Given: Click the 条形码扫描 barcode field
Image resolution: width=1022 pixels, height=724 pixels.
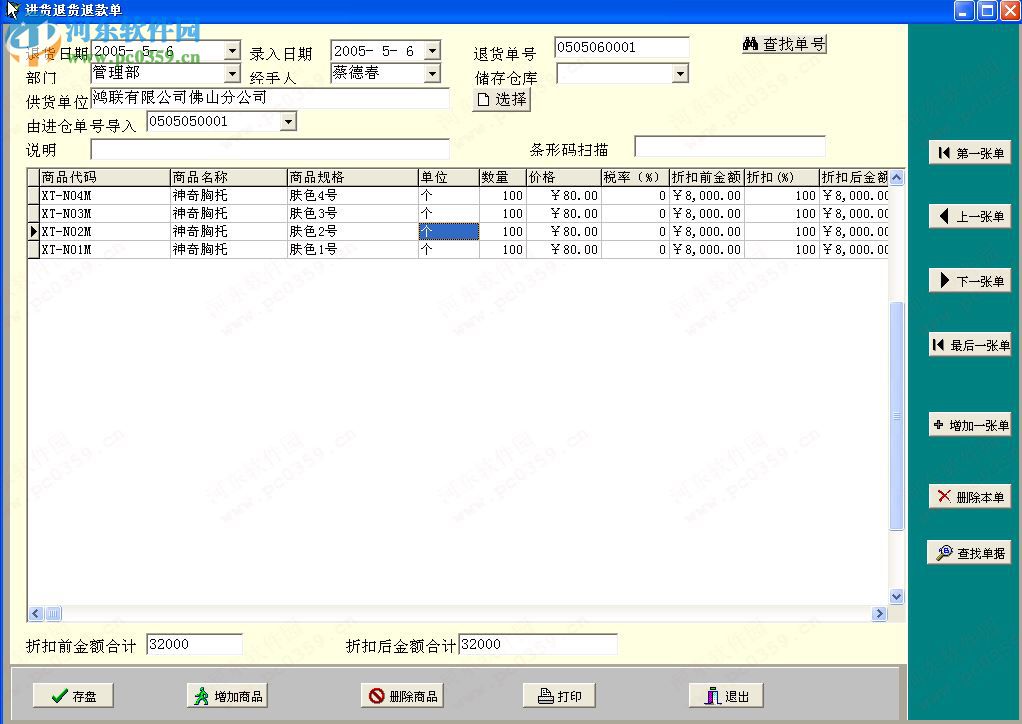Looking at the screenshot, I should click(730, 146).
